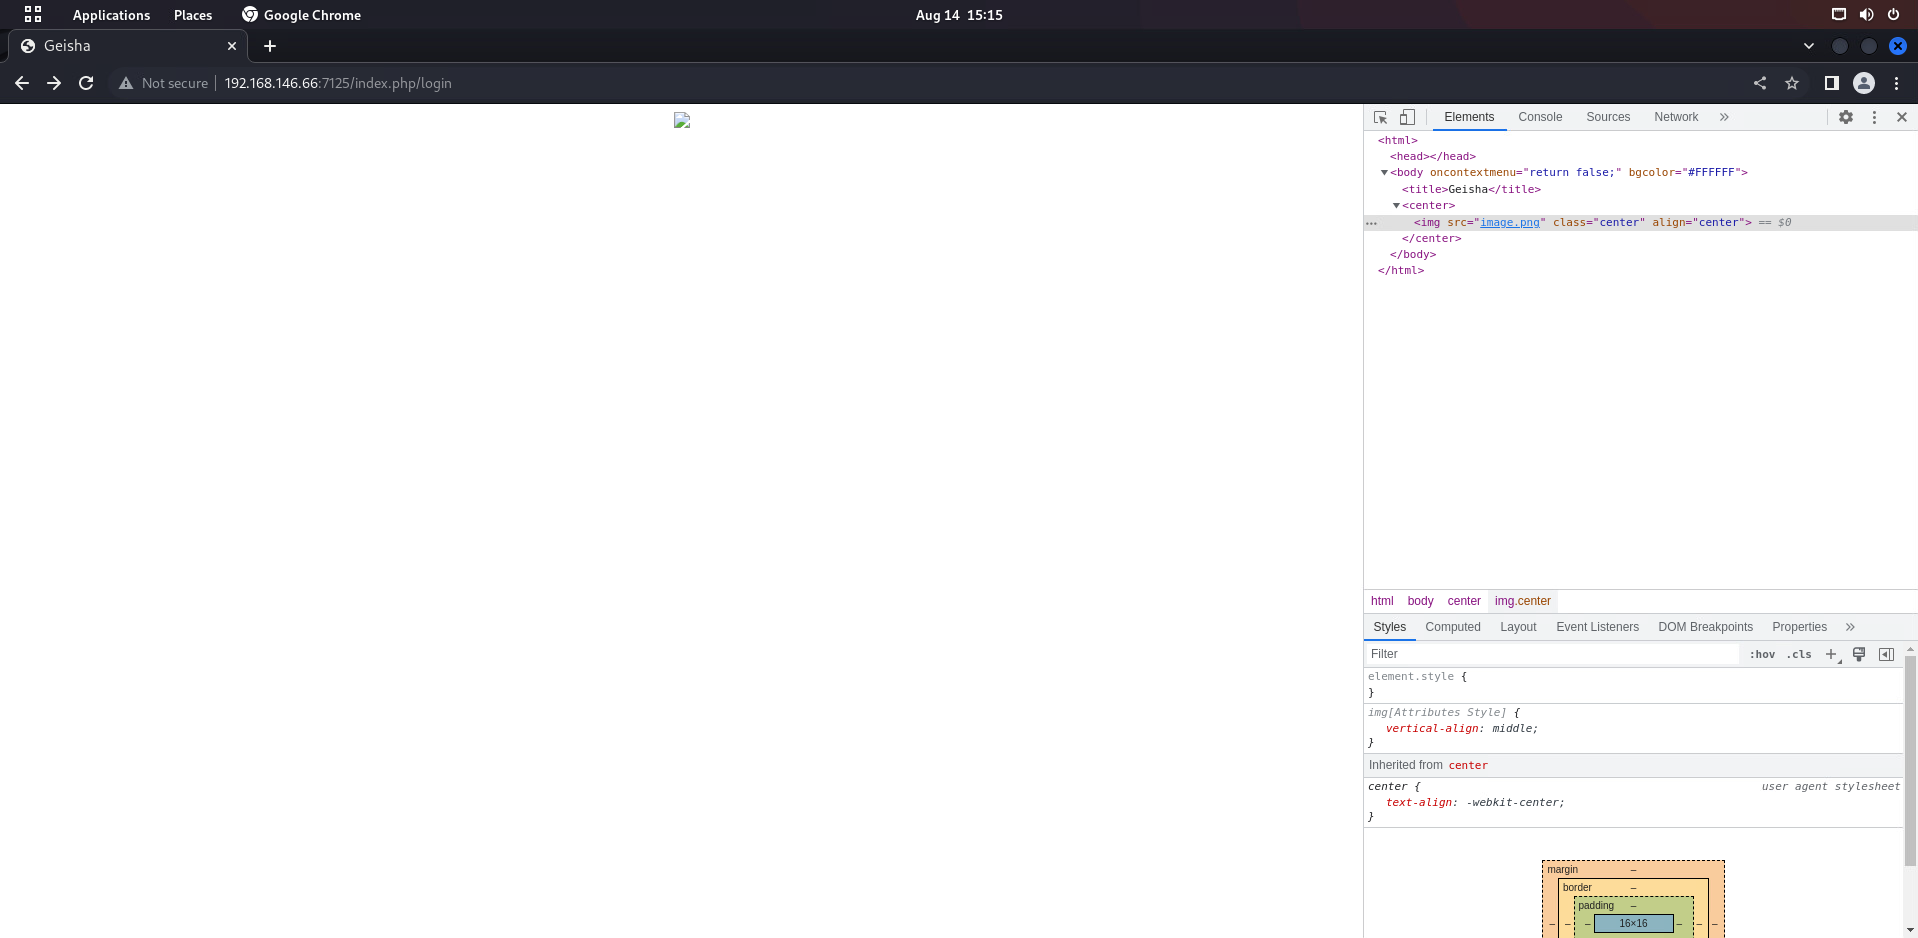Open the Places menu

[193, 15]
